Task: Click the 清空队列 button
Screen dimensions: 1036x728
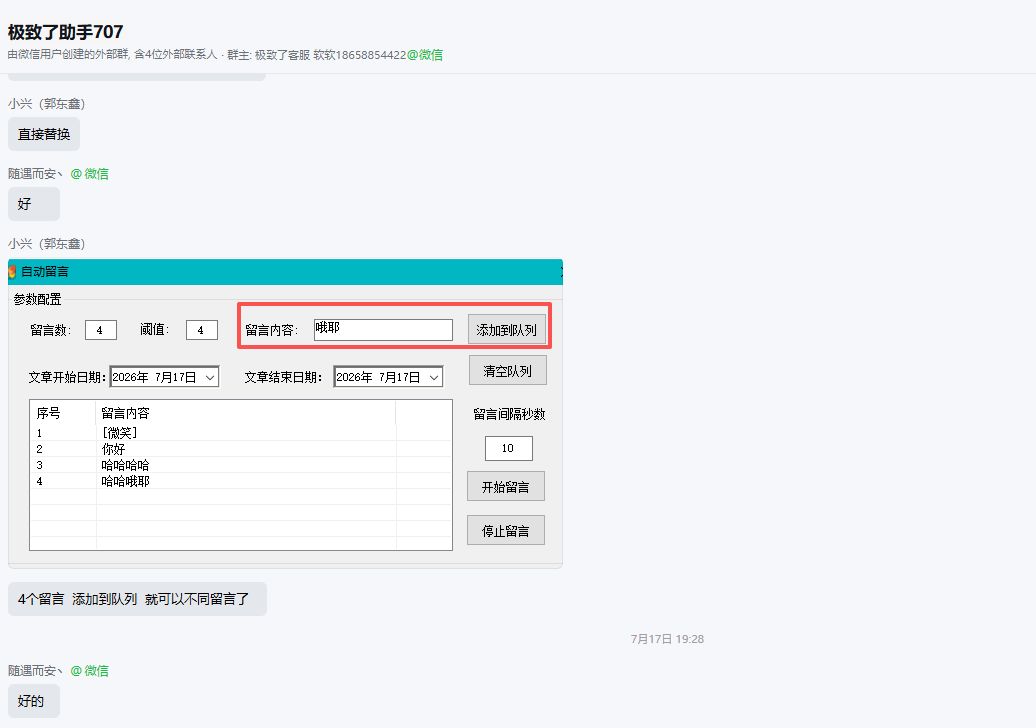Action: (507, 371)
